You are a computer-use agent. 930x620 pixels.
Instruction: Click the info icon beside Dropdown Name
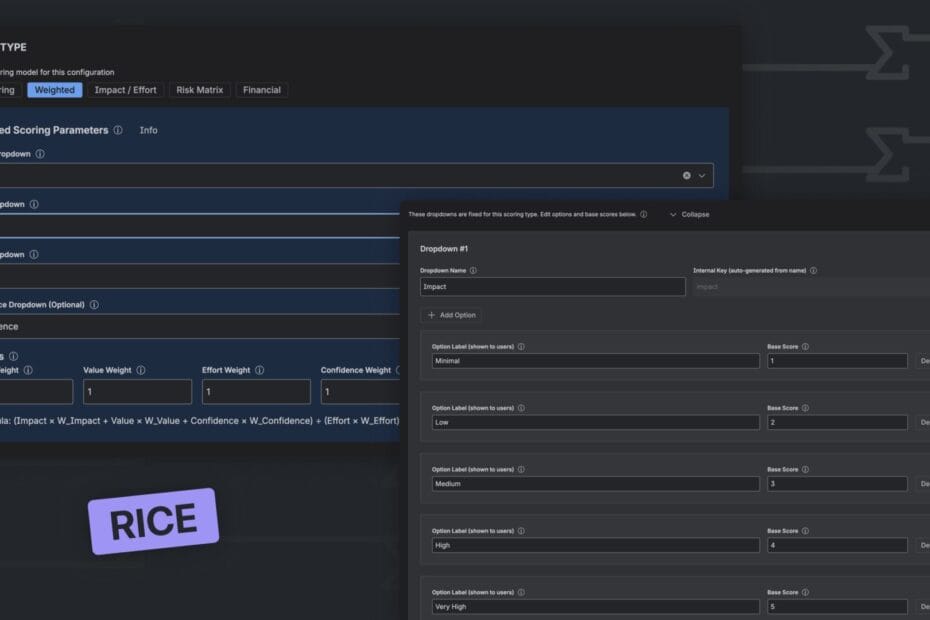[473, 270]
